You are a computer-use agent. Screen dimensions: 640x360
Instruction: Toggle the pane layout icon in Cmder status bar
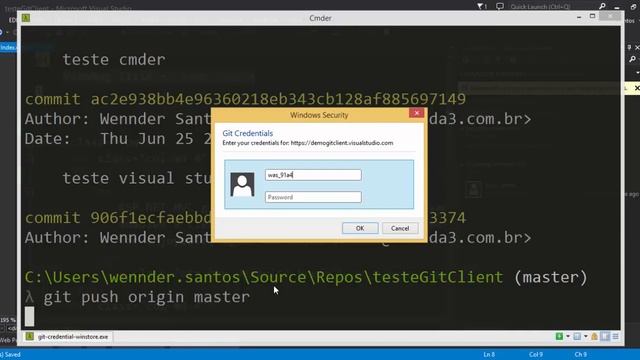(605, 336)
